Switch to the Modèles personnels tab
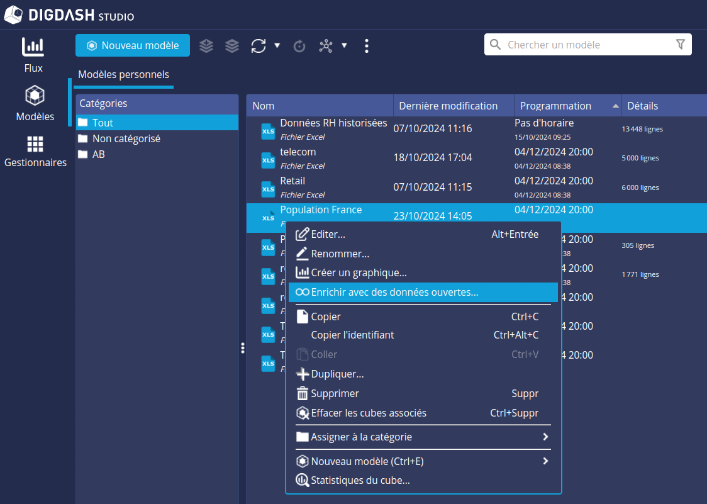The width and height of the screenshot is (707, 504). [x=123, y=74]
